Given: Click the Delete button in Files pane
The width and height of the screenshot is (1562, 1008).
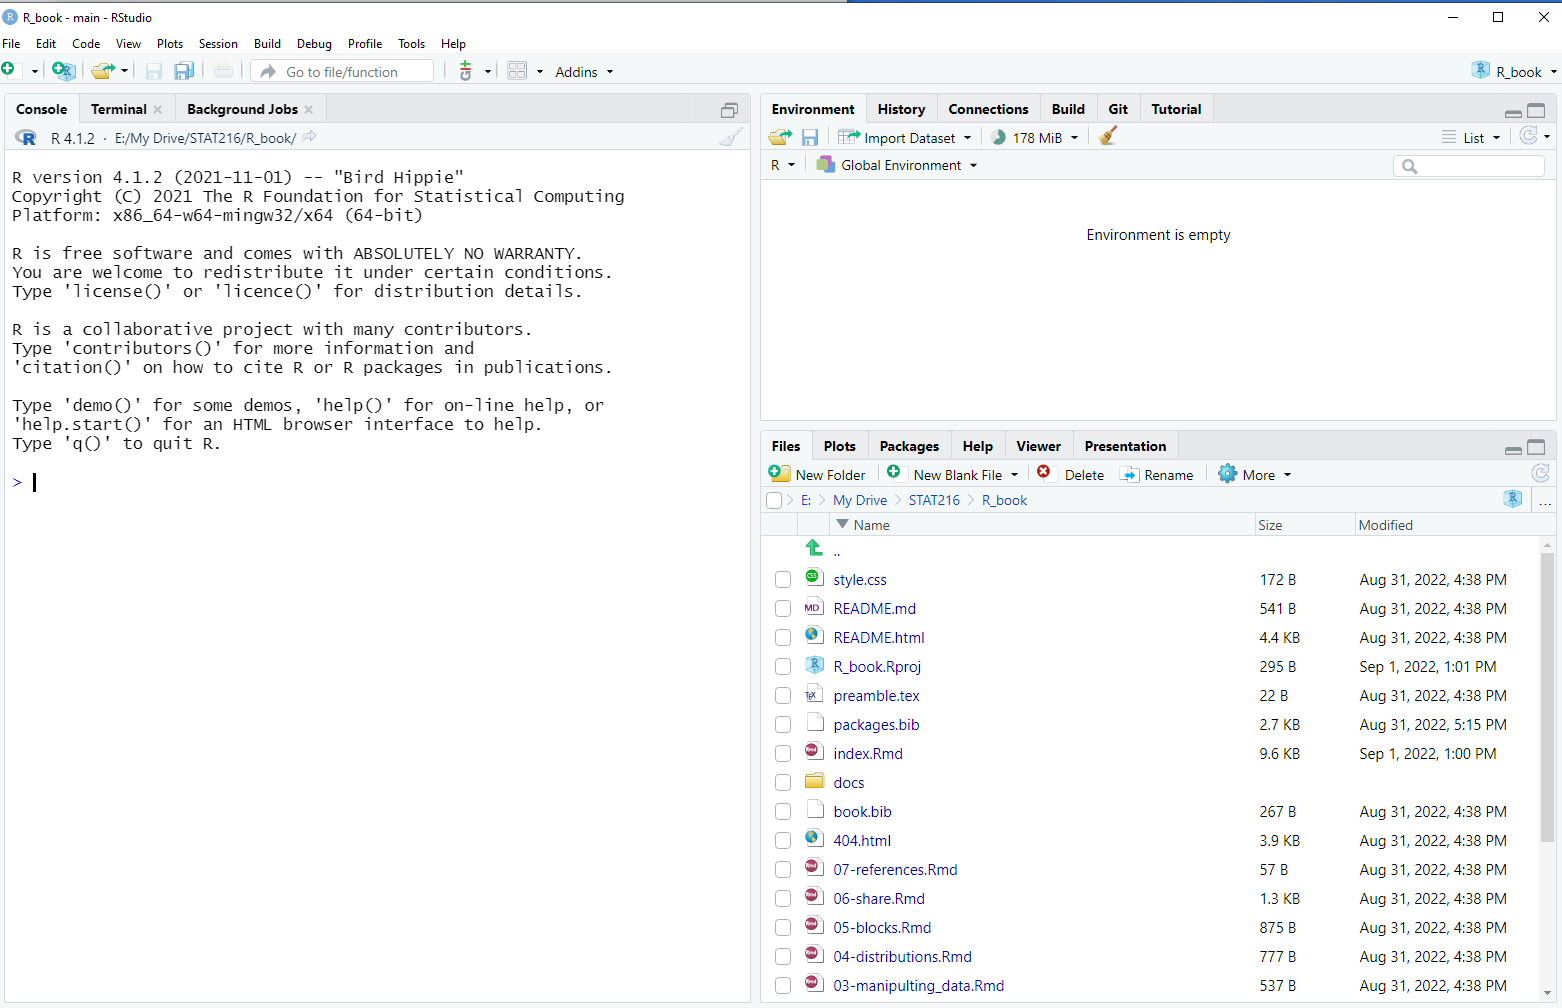Looking at the screenshot, I should pos(1071,474).
